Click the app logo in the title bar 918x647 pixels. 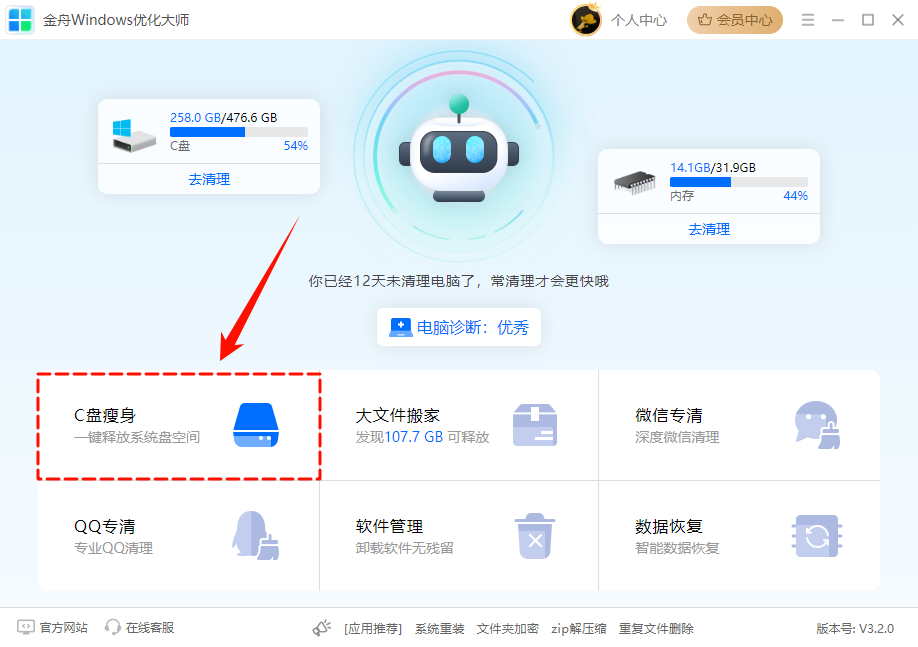[x=20, y=19]
